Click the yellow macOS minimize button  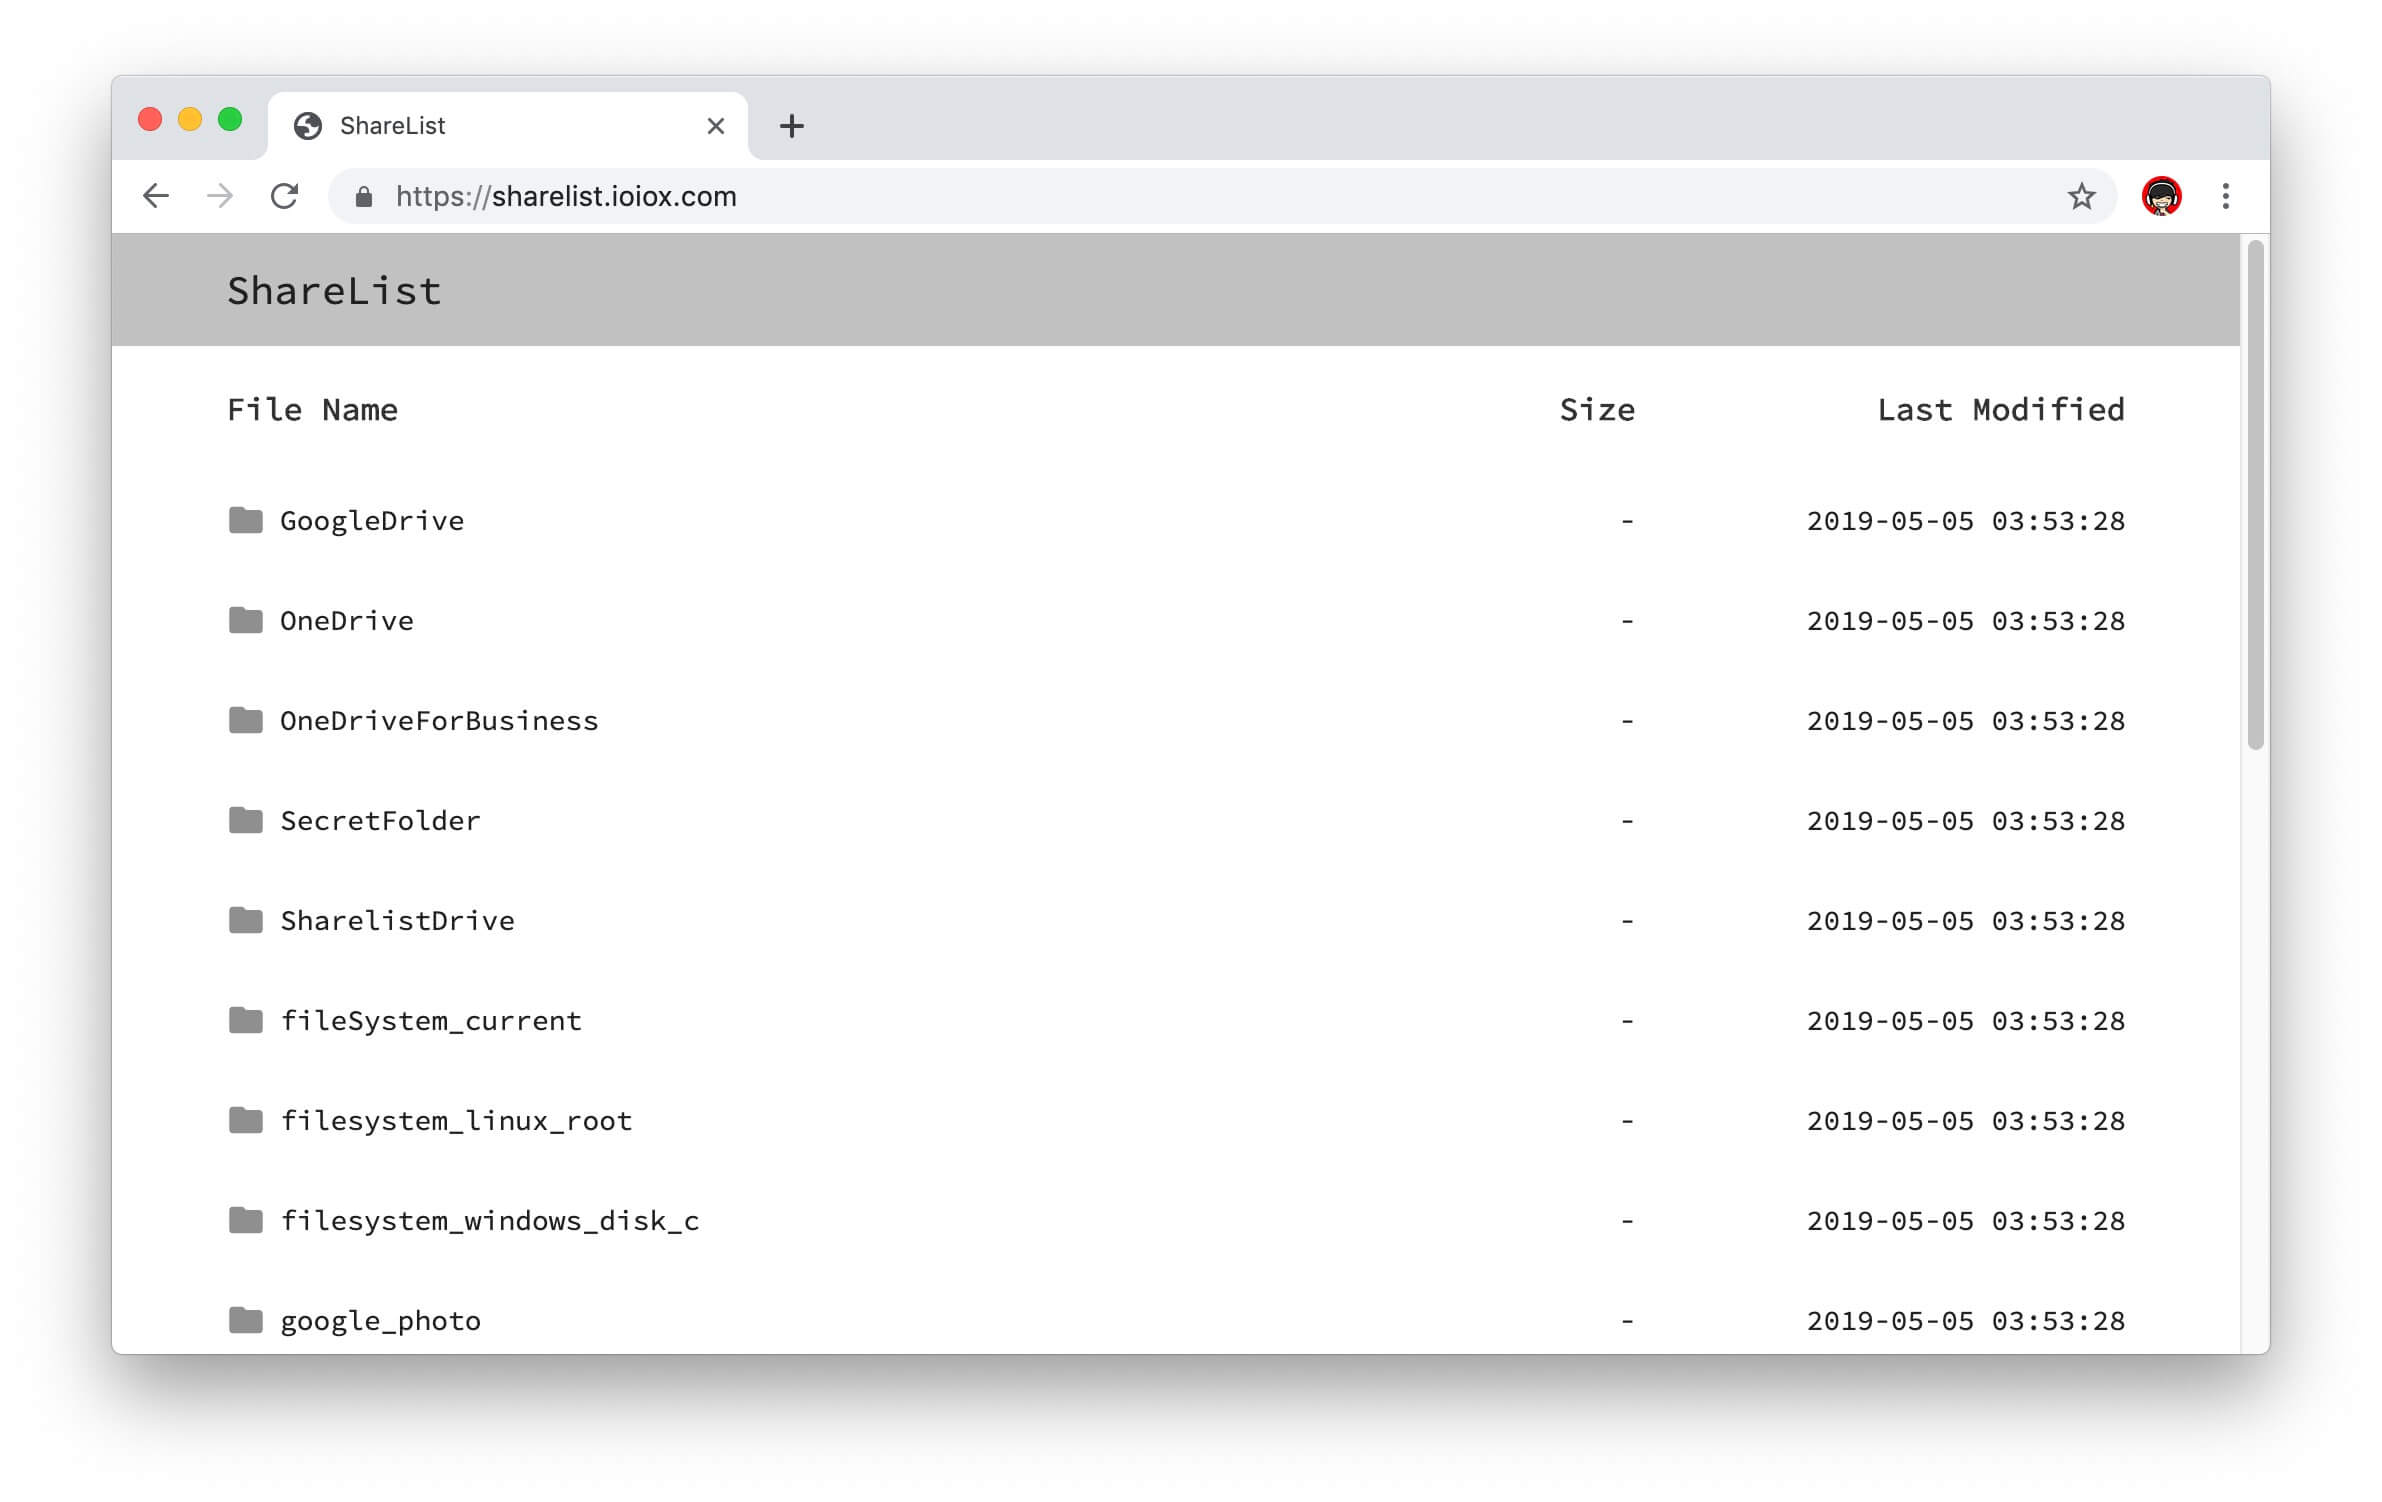(x=190, y=120)
